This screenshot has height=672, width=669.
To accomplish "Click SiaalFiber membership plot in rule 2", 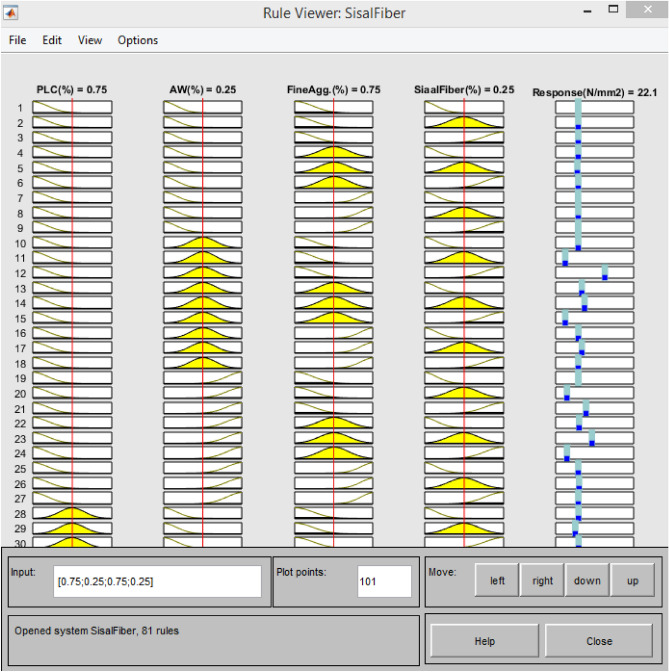I will pyautogui.click(x=464, y=122).
